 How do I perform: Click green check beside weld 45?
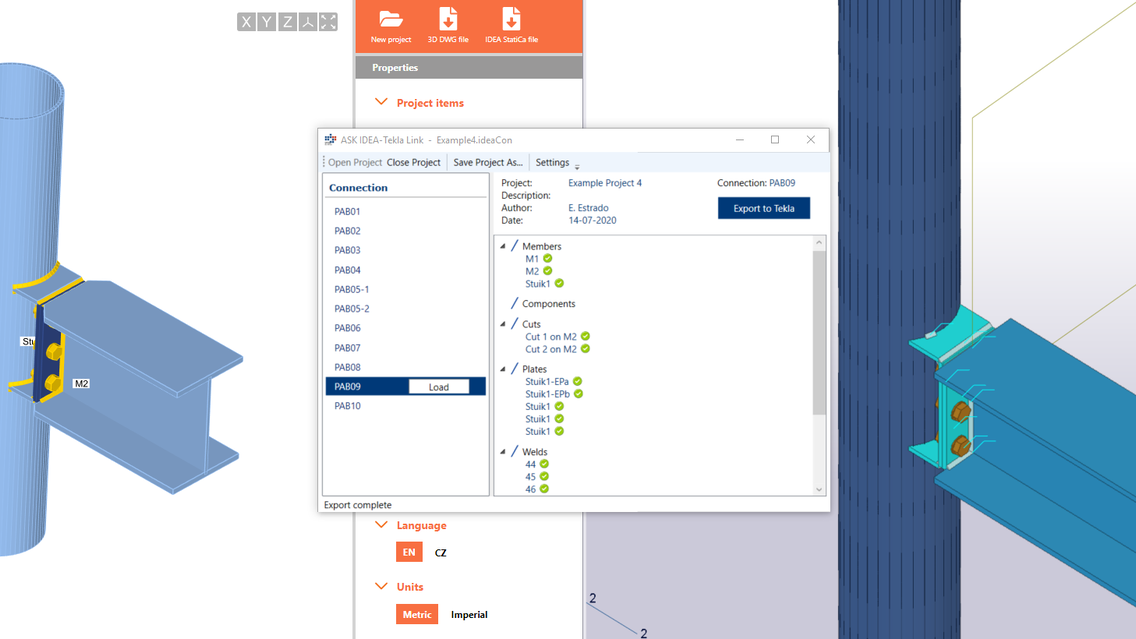click(544, 476)
